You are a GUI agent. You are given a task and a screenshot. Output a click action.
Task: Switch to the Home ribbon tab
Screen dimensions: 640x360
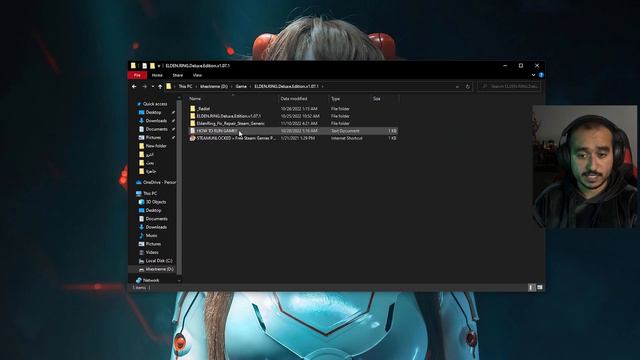tap(157, 75)
